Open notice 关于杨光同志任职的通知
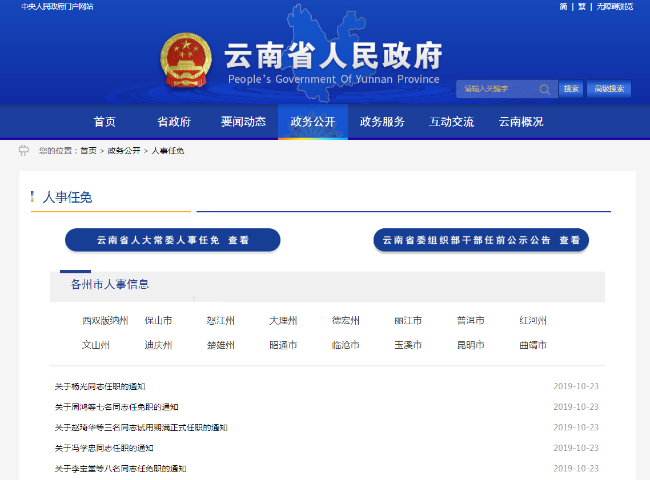 (x=100, y=386)
